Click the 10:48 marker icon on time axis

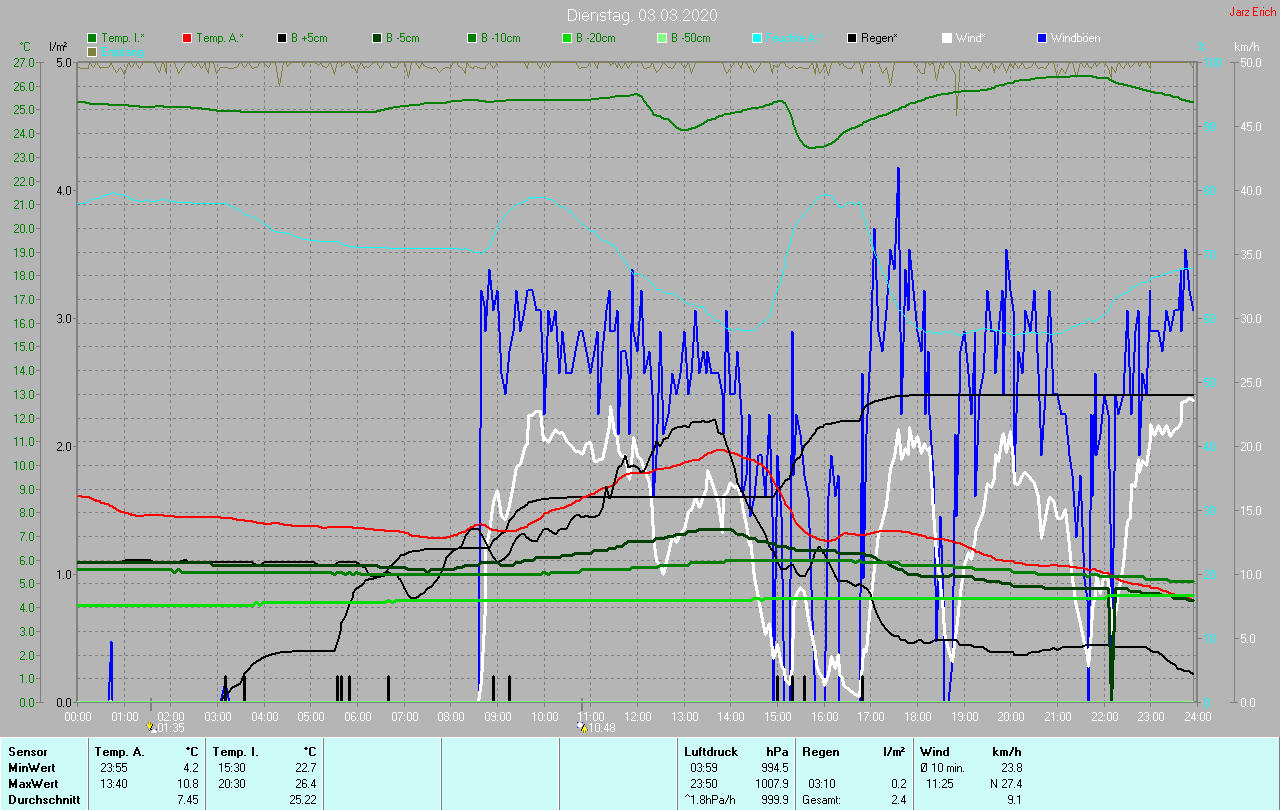[x=582, y=727]
